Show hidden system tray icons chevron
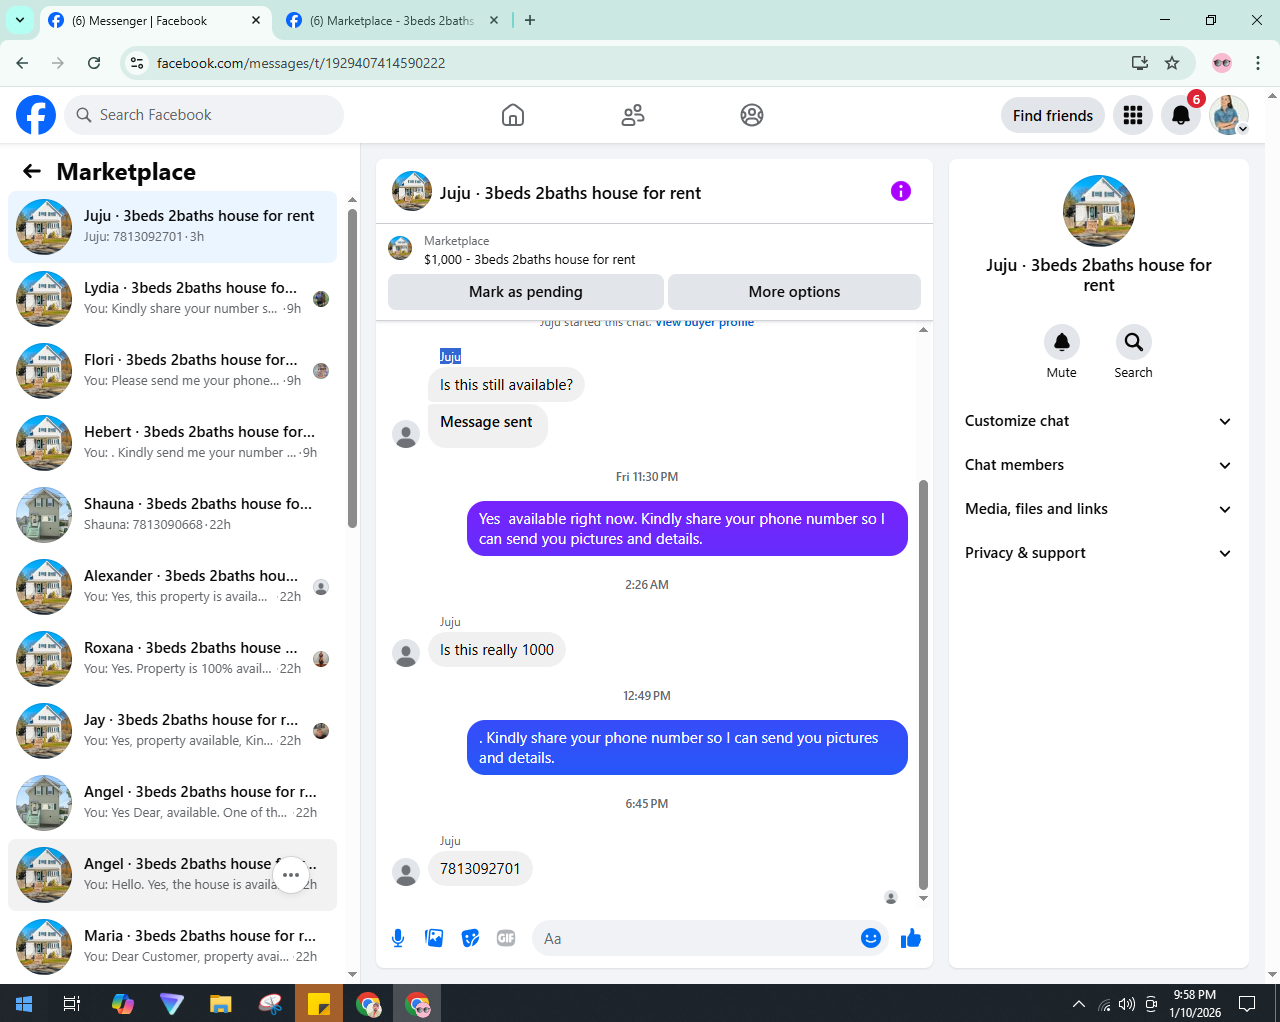This screenshot has width=1280, height=1022. point(1078,1003)
